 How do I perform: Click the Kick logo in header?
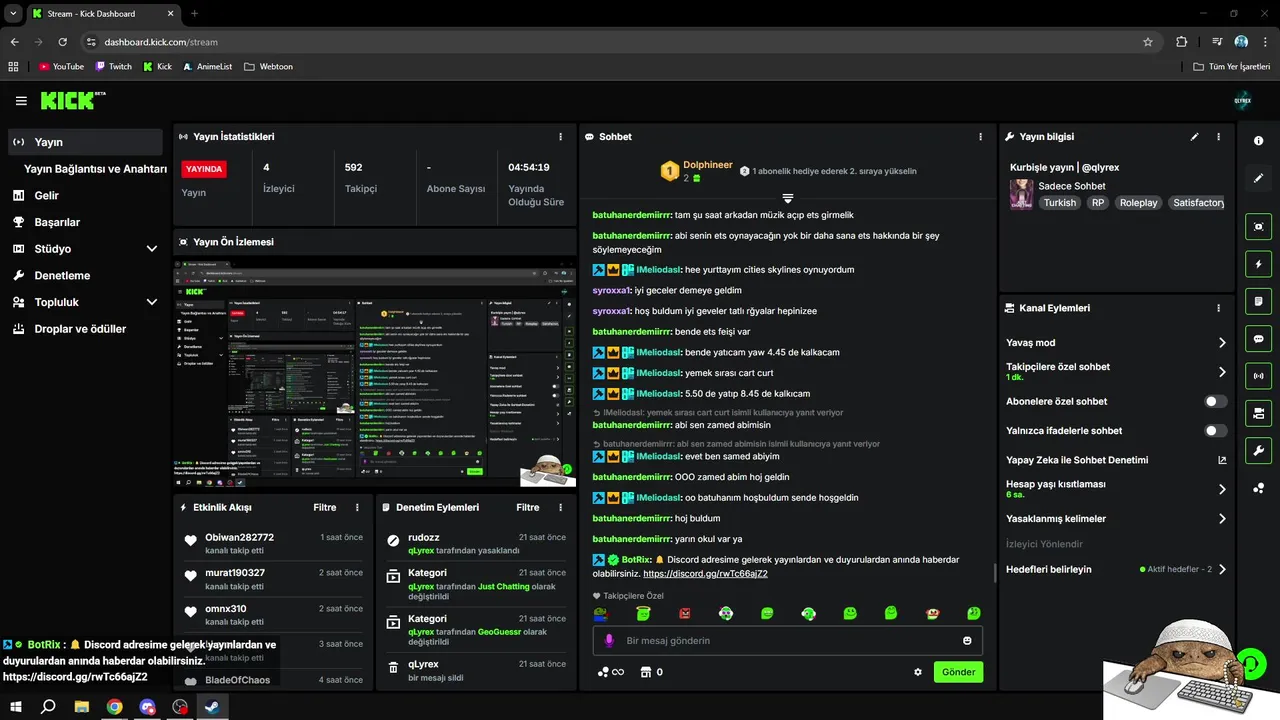point(72,100)
